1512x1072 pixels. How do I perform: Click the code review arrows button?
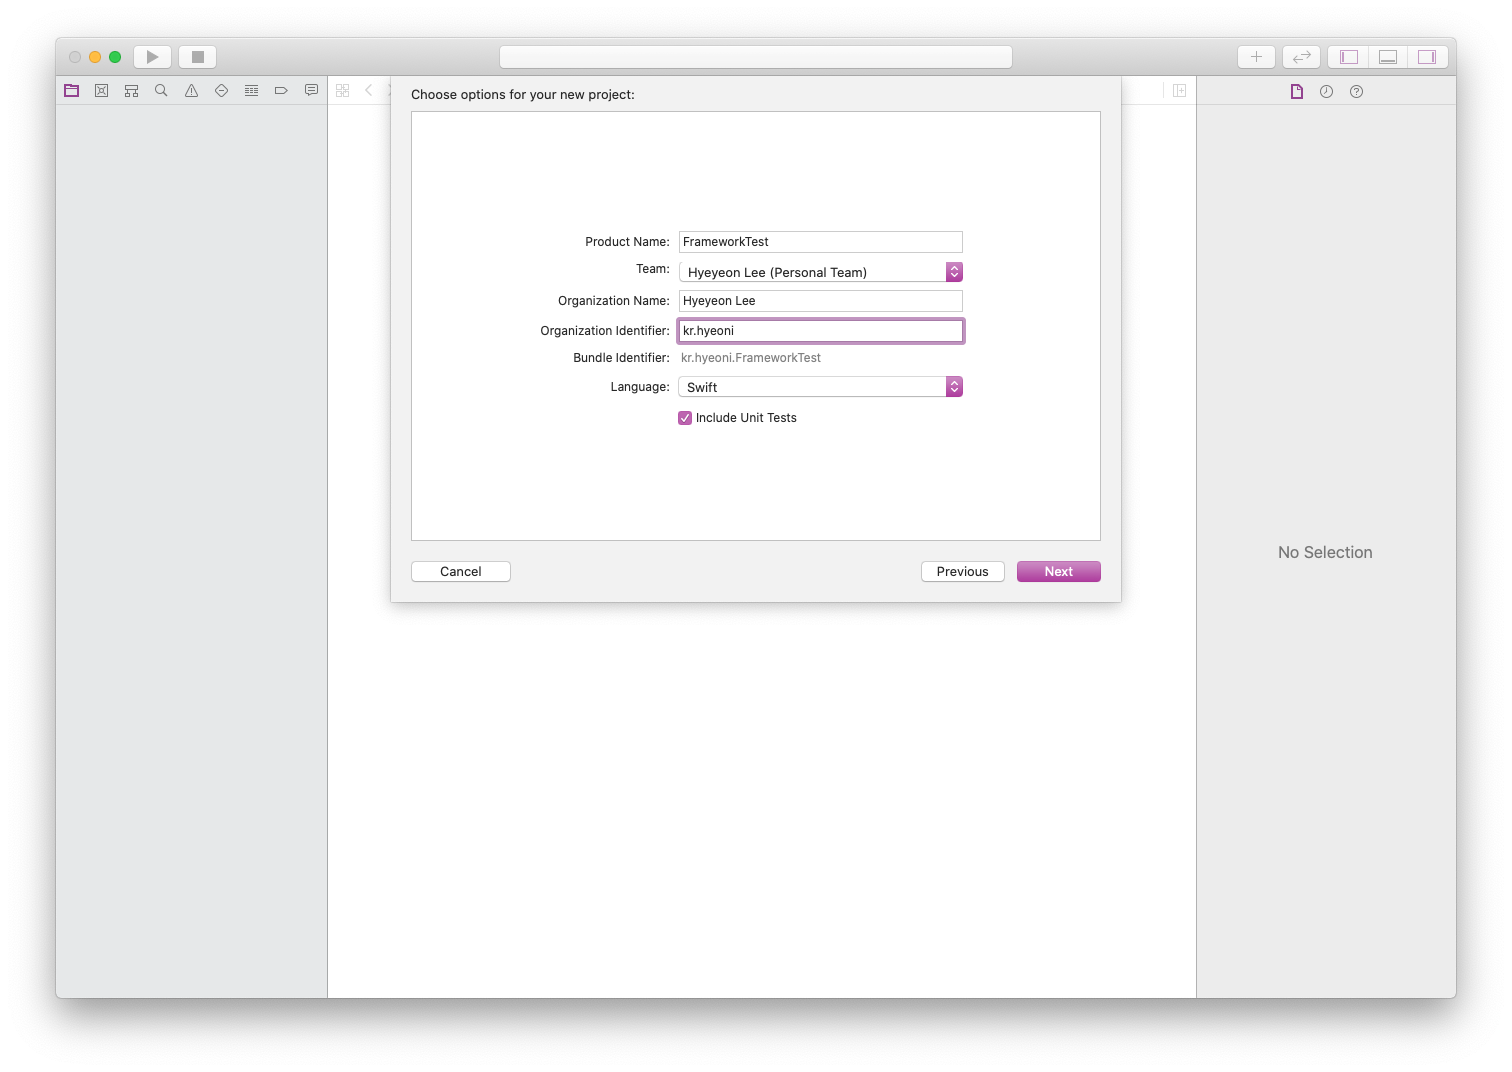(x=1302, y=57)
